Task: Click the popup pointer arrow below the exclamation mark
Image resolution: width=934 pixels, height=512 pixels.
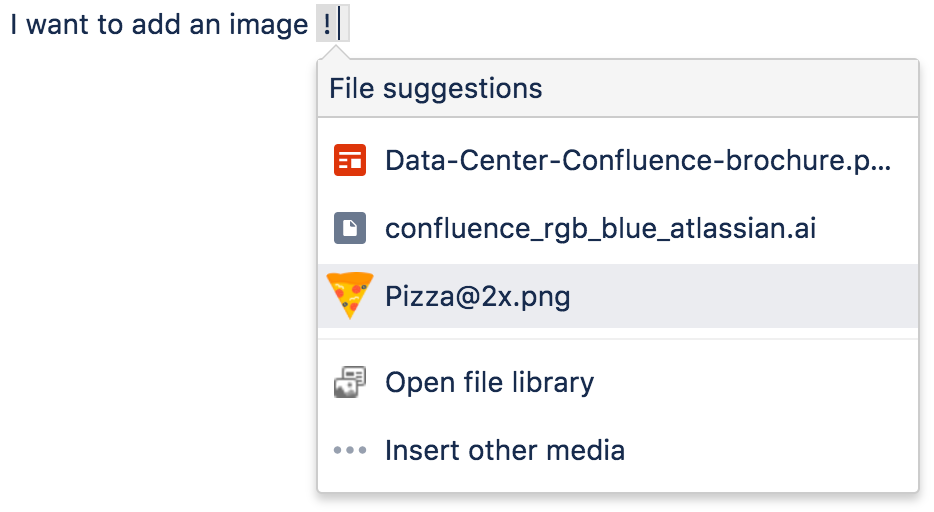Action: coord(334,52)
